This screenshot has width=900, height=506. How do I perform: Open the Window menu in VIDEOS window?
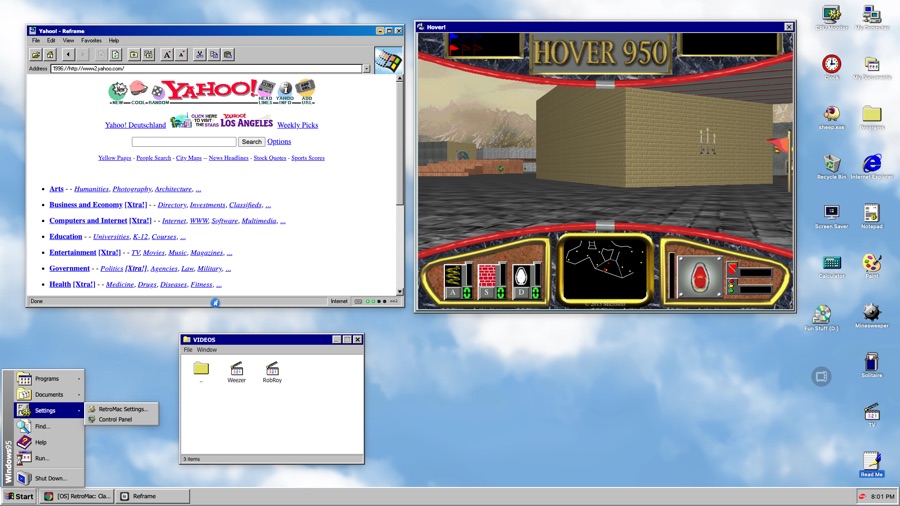[x=207, y=349]
